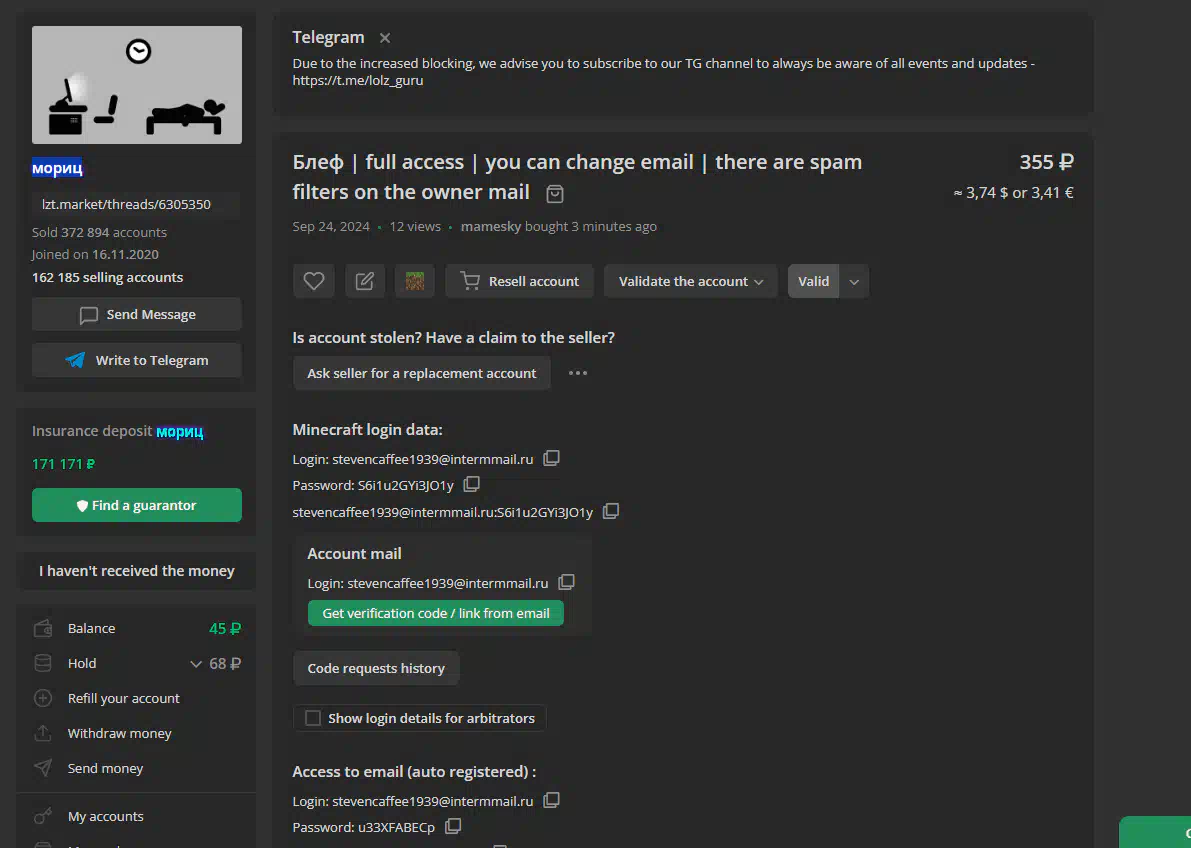The image size is (1191, 848).
Task: Expand the Hold amount chevron
Action: point(196,664)
